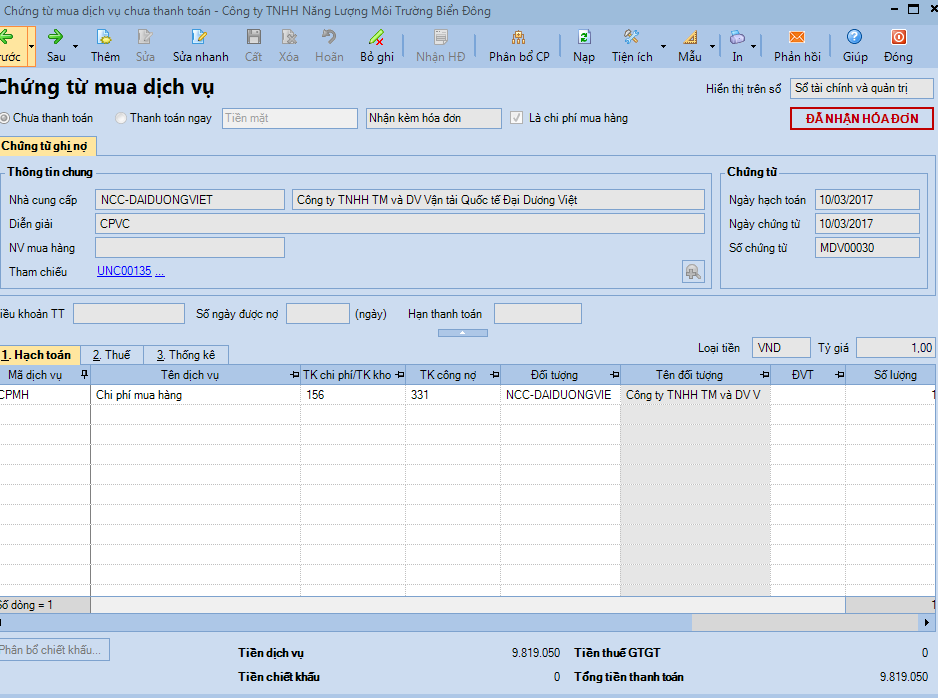Select Chưa thanh toán radio option
Image resolution: width=938 pixels, height=698 pixels.
[x=4, y=118]
